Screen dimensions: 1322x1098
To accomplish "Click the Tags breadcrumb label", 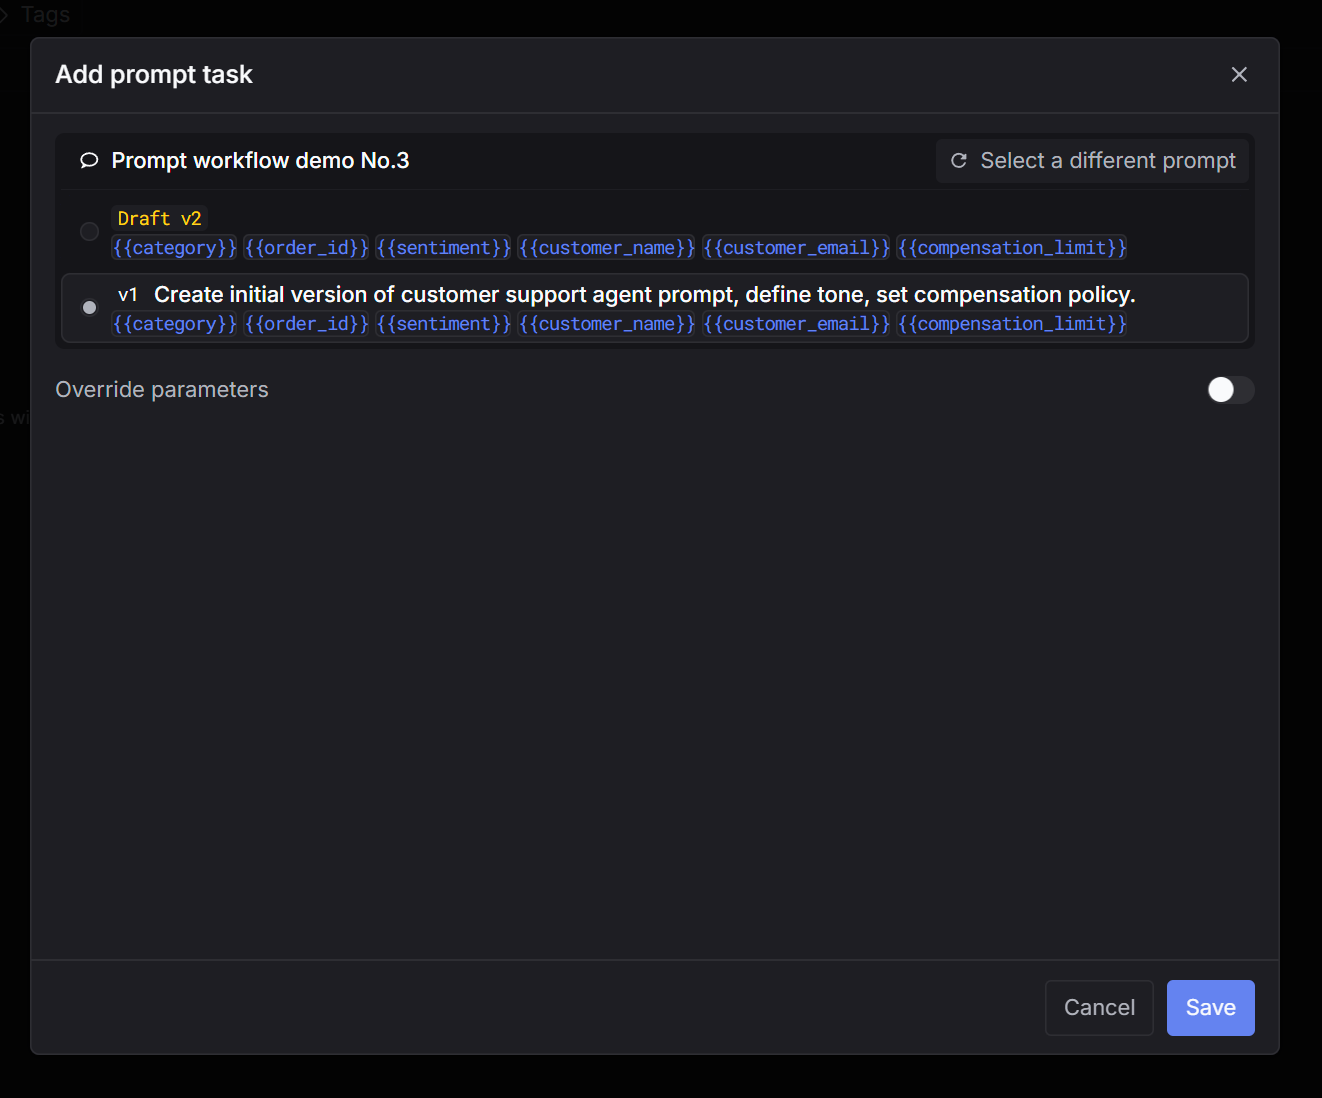I will click(45, 14).
